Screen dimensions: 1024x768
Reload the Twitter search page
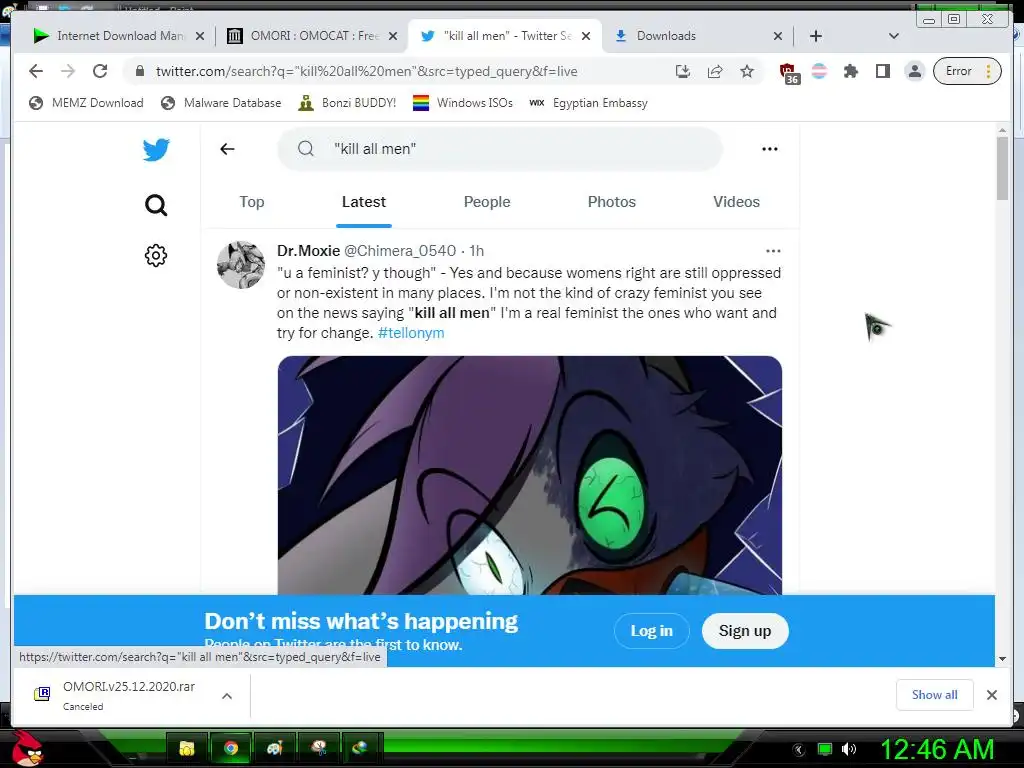pos(100,71)
